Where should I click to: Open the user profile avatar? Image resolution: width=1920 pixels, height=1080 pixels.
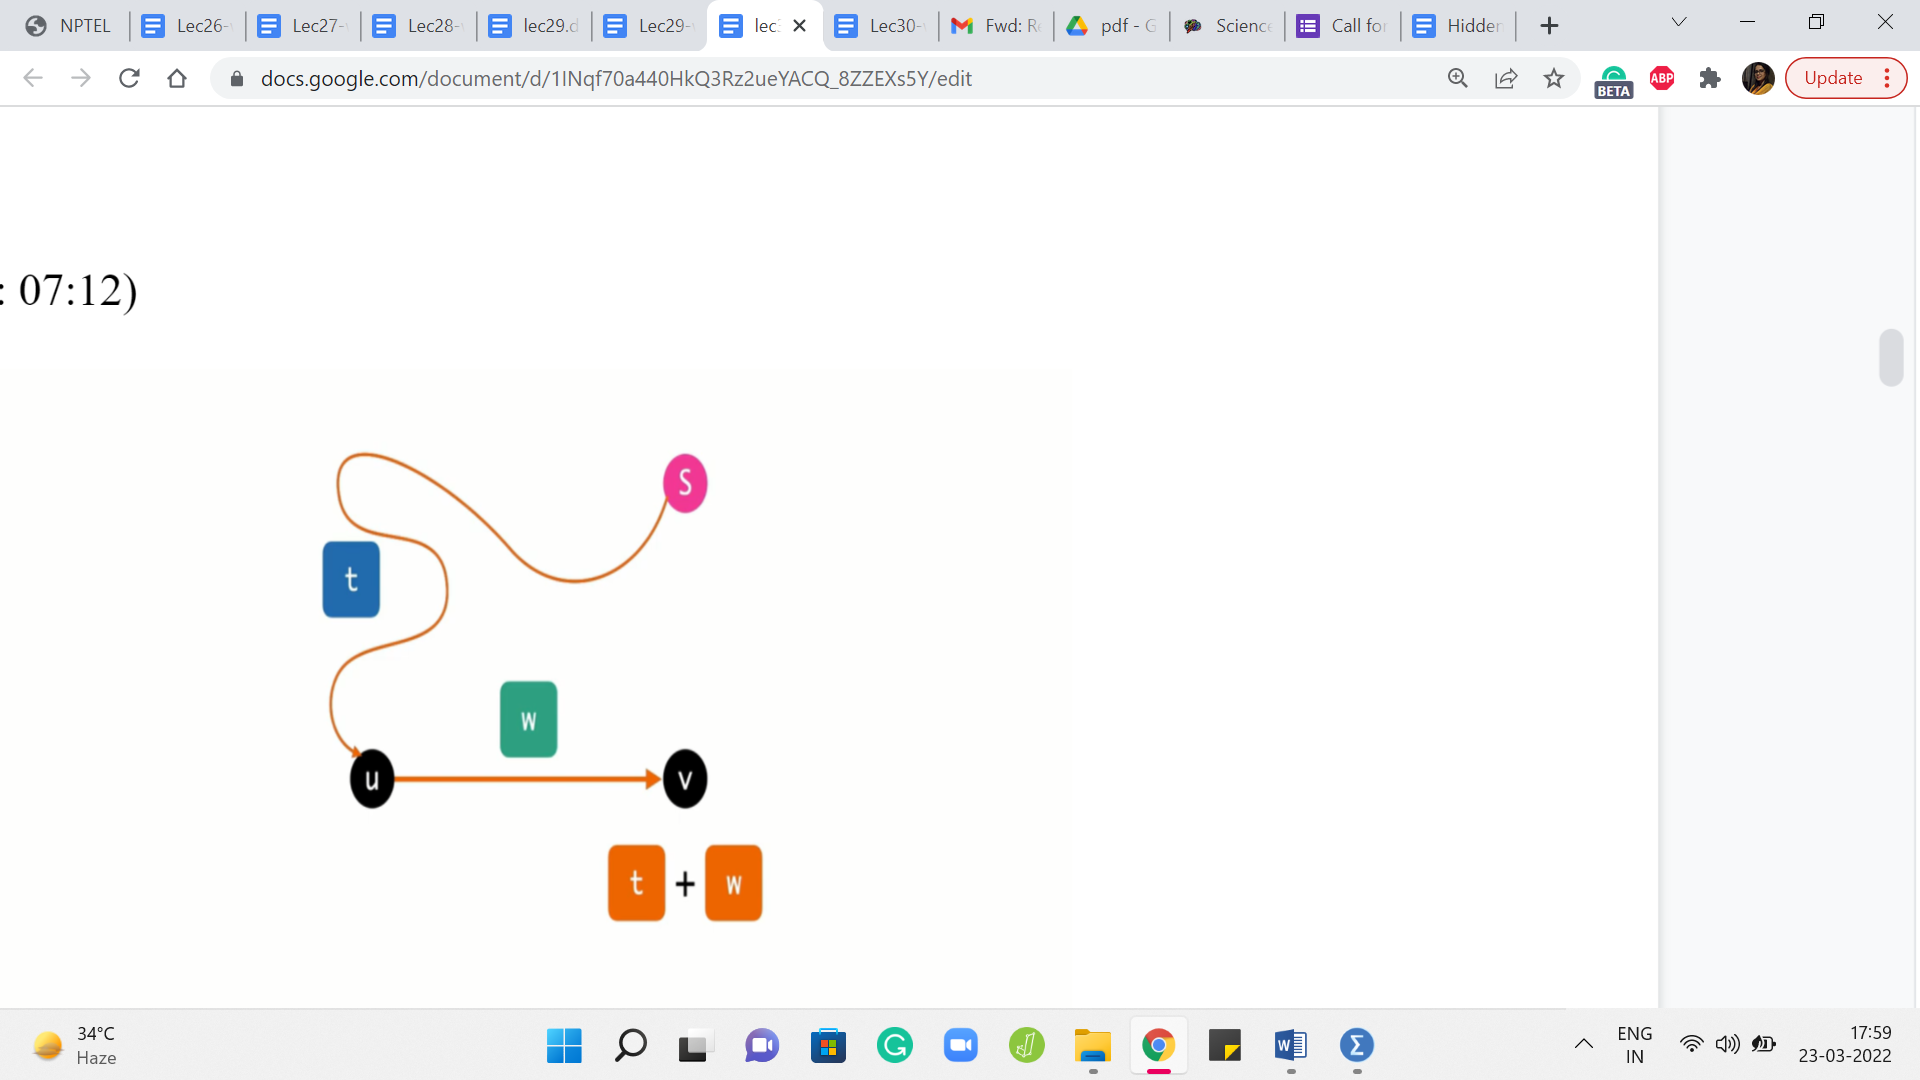point(1757,78)
